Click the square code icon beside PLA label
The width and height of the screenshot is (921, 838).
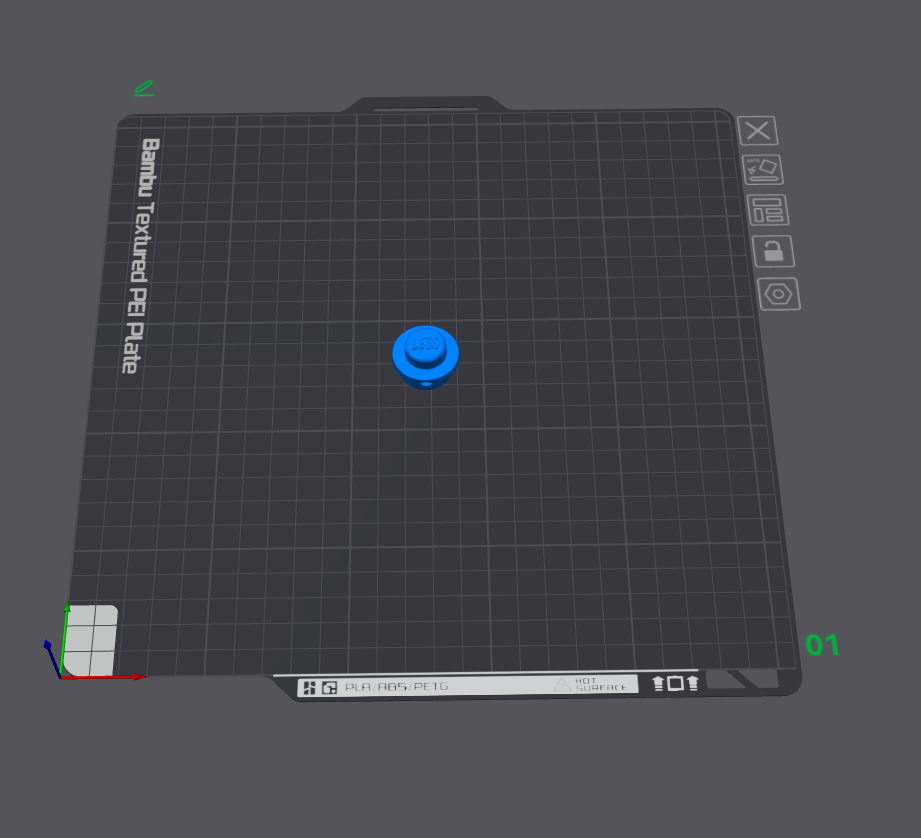point(330,688)
